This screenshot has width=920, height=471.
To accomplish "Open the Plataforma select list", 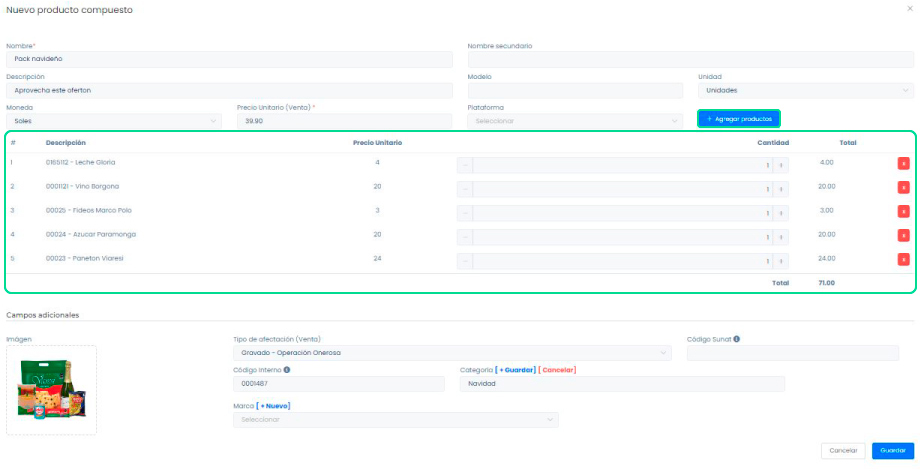I will click(x=577, y=121).
